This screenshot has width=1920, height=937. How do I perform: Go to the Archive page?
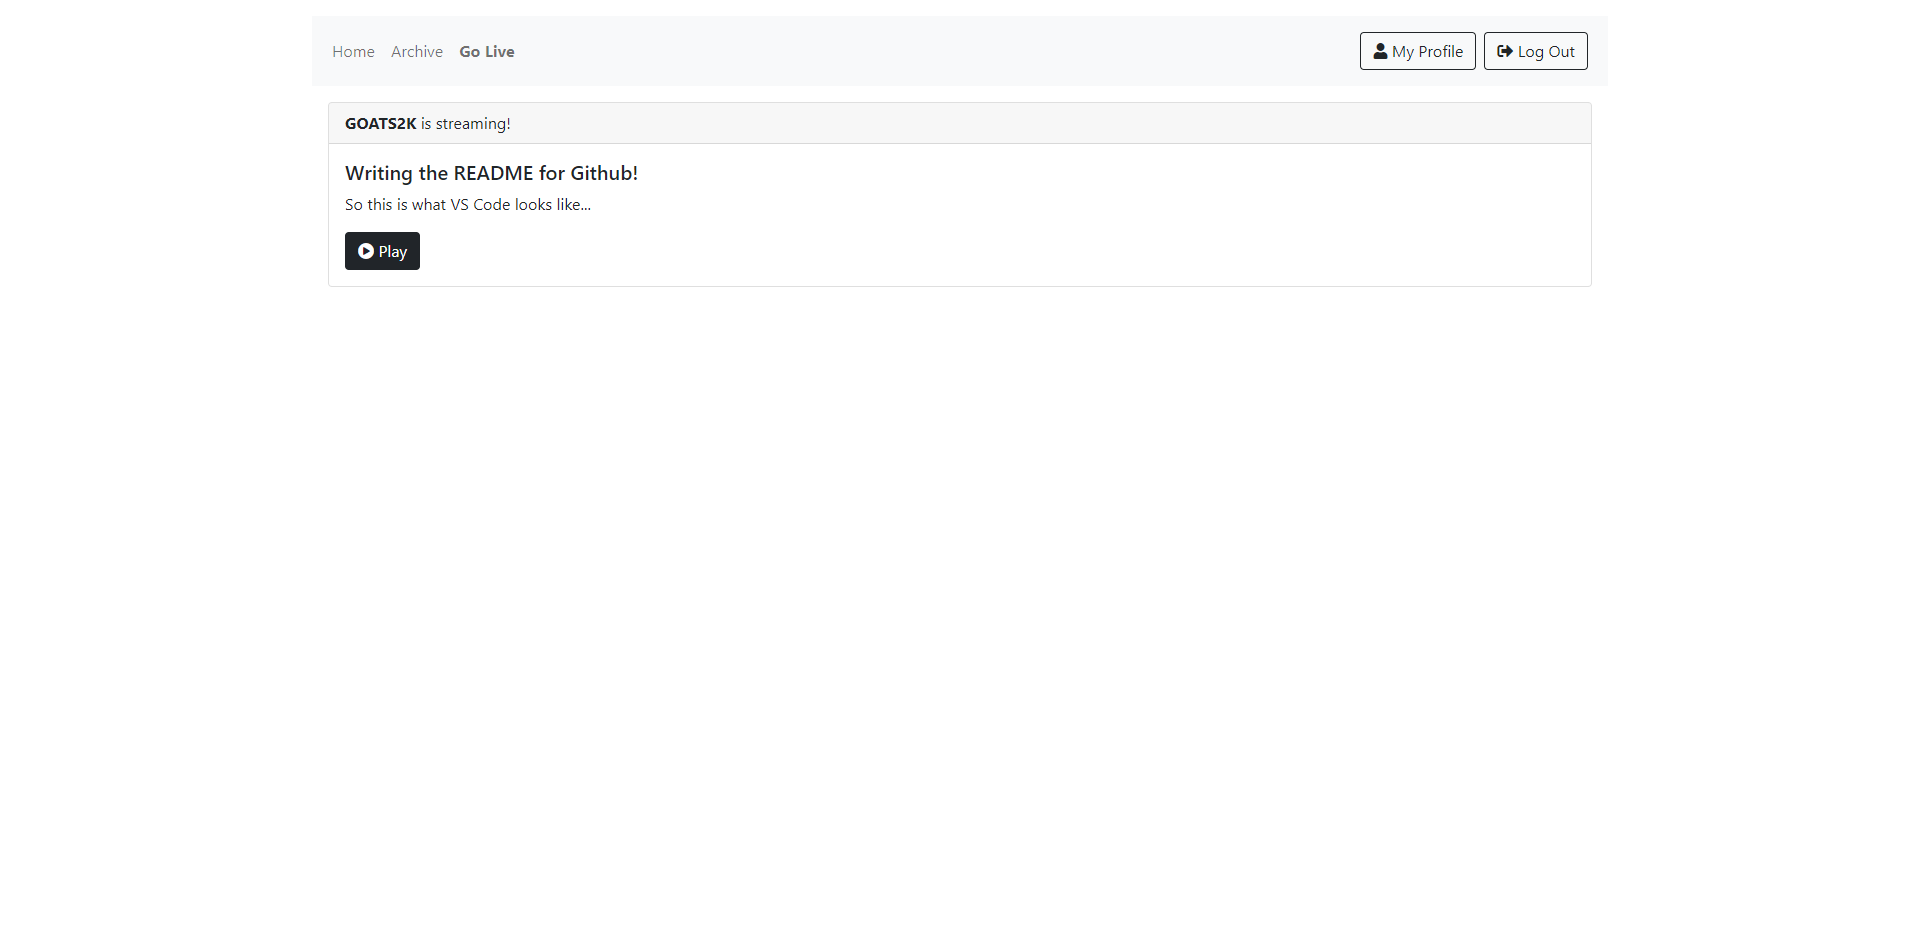tap(417, 52)
